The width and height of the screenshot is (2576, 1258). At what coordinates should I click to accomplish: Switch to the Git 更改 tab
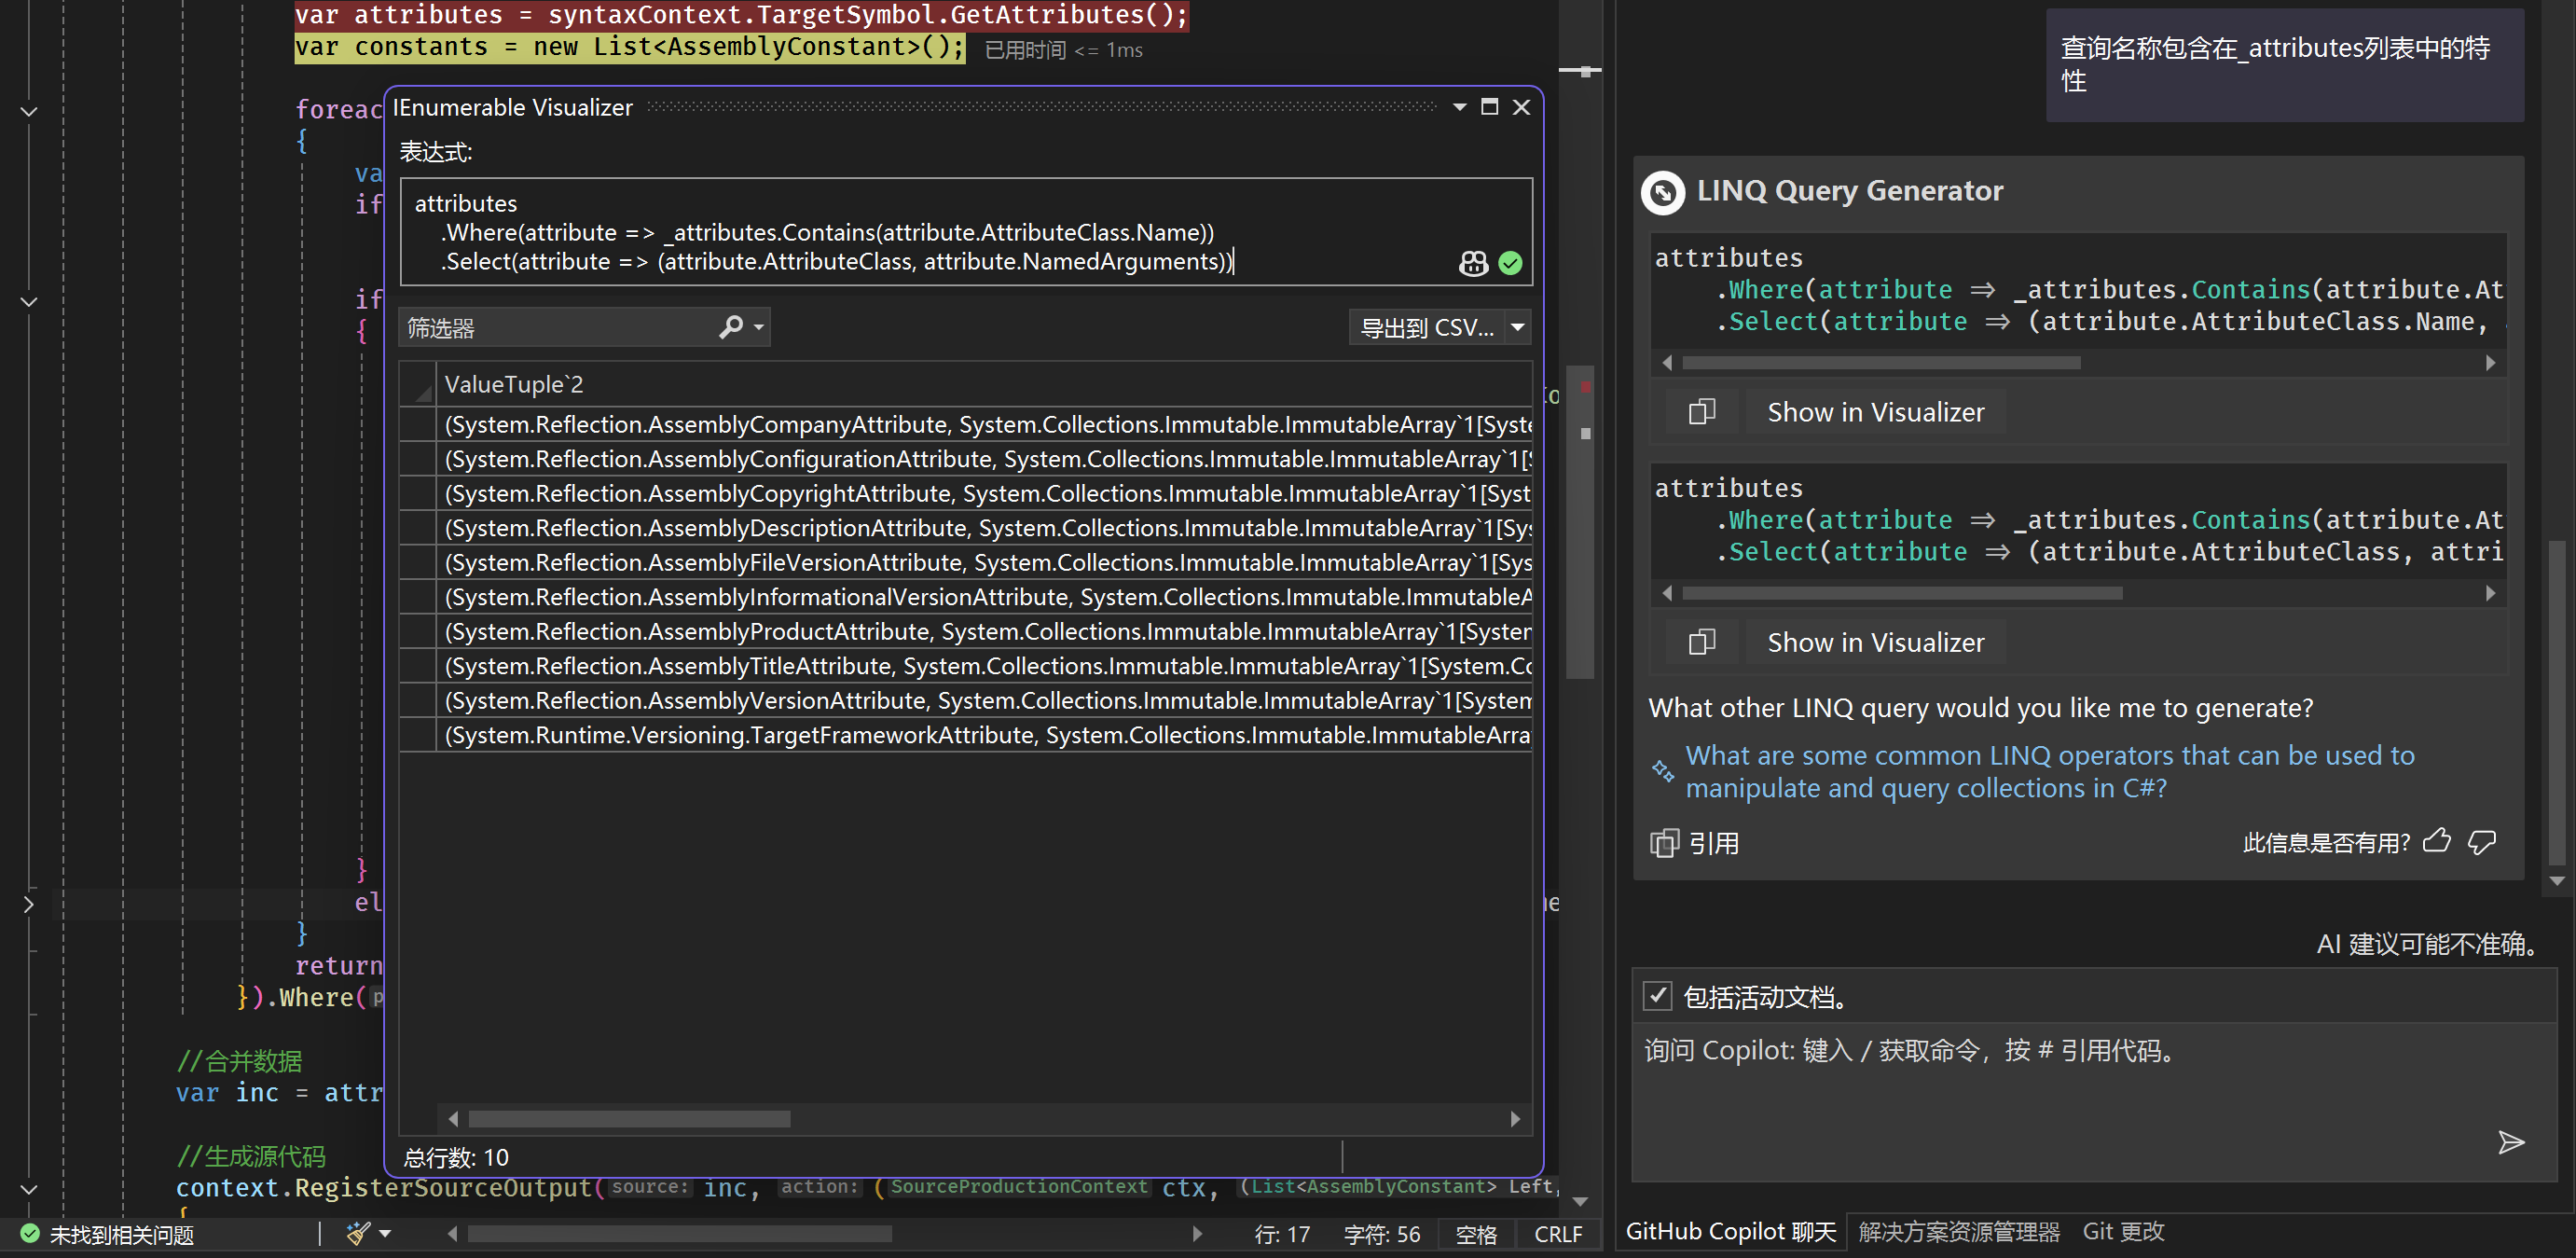(x=2122, y=1232)
